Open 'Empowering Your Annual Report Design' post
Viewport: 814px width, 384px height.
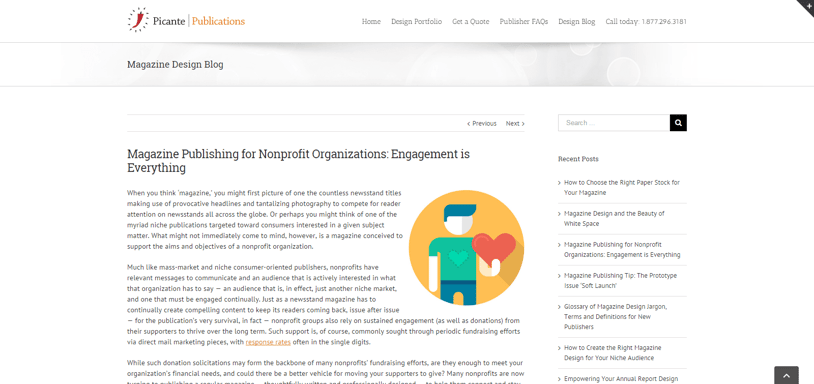621,379
